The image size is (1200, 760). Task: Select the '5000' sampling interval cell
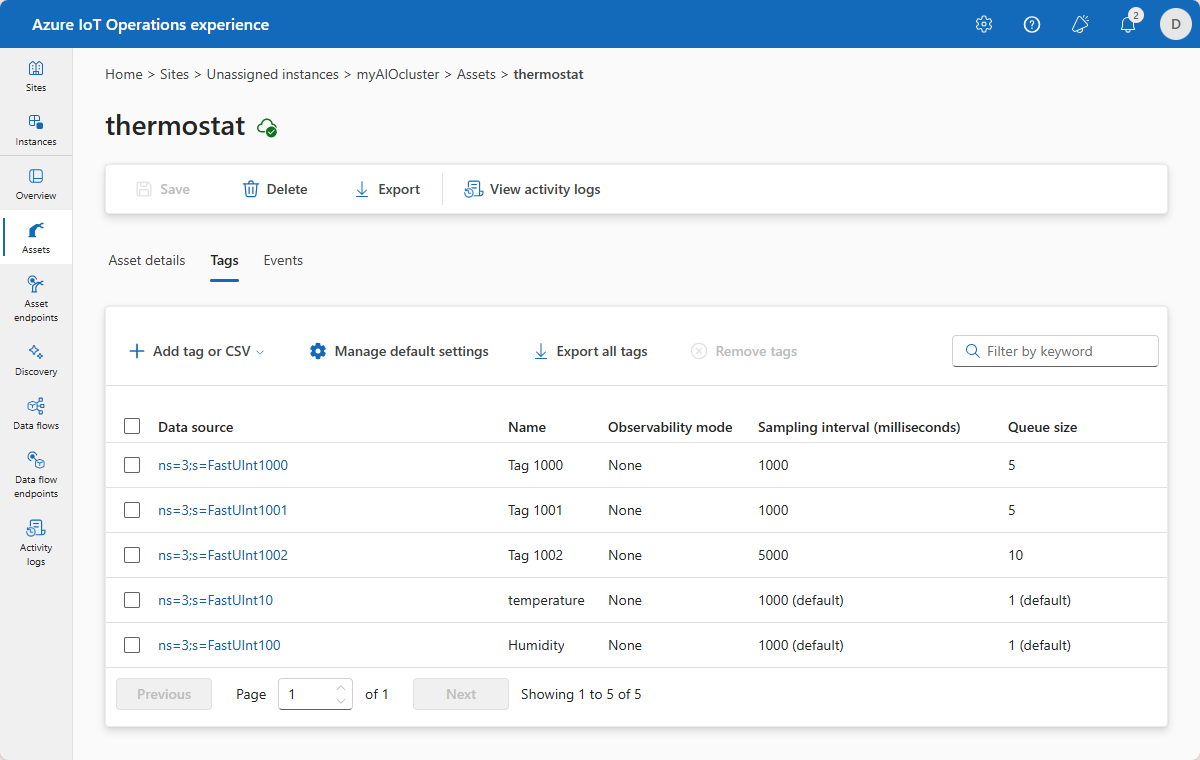(x=773, y=555)
